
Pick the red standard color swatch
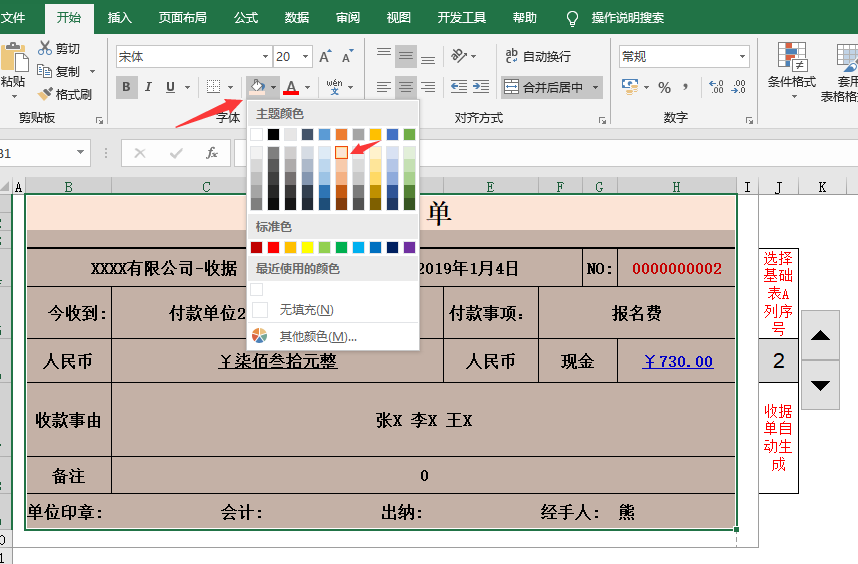274,247
